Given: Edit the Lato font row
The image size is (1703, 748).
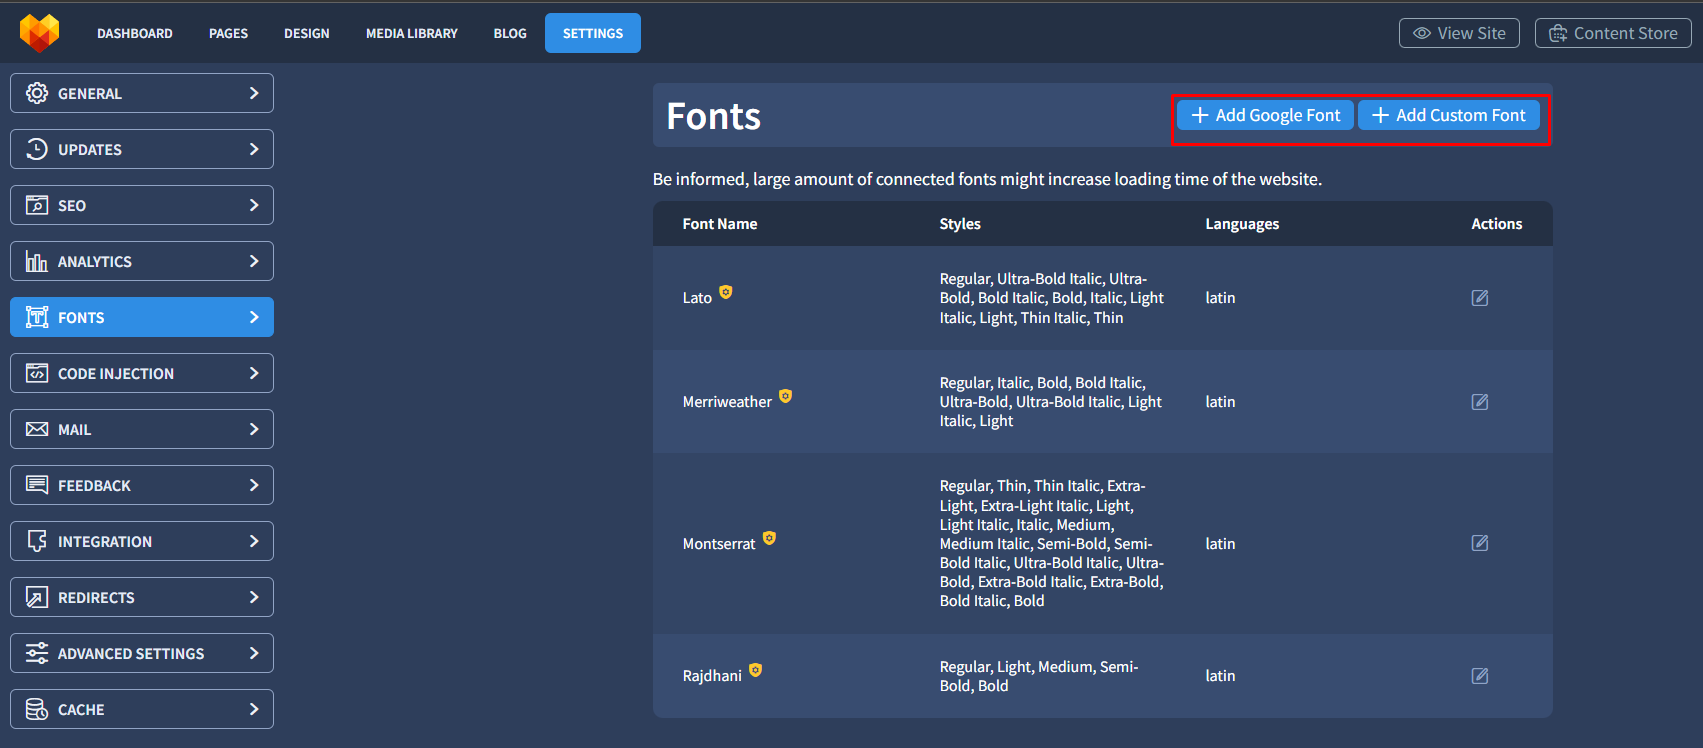Looking at the screenshot, I should [x=1480, y=298].
